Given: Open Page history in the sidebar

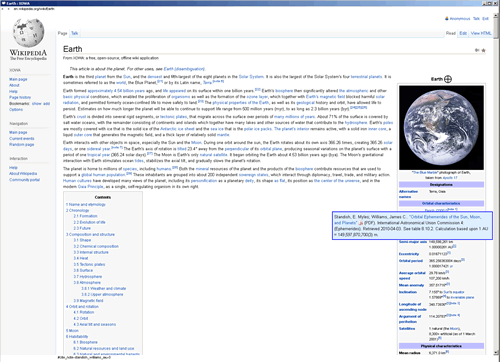Looking at the screenshot, I should pyautogui.click(x=20, y=97).
